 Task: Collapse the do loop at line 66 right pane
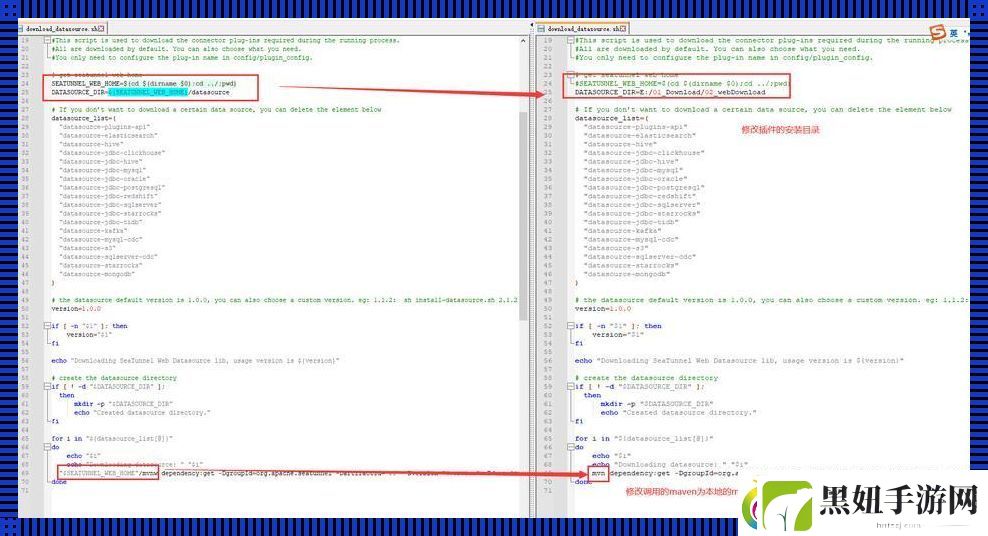[570, 447]
